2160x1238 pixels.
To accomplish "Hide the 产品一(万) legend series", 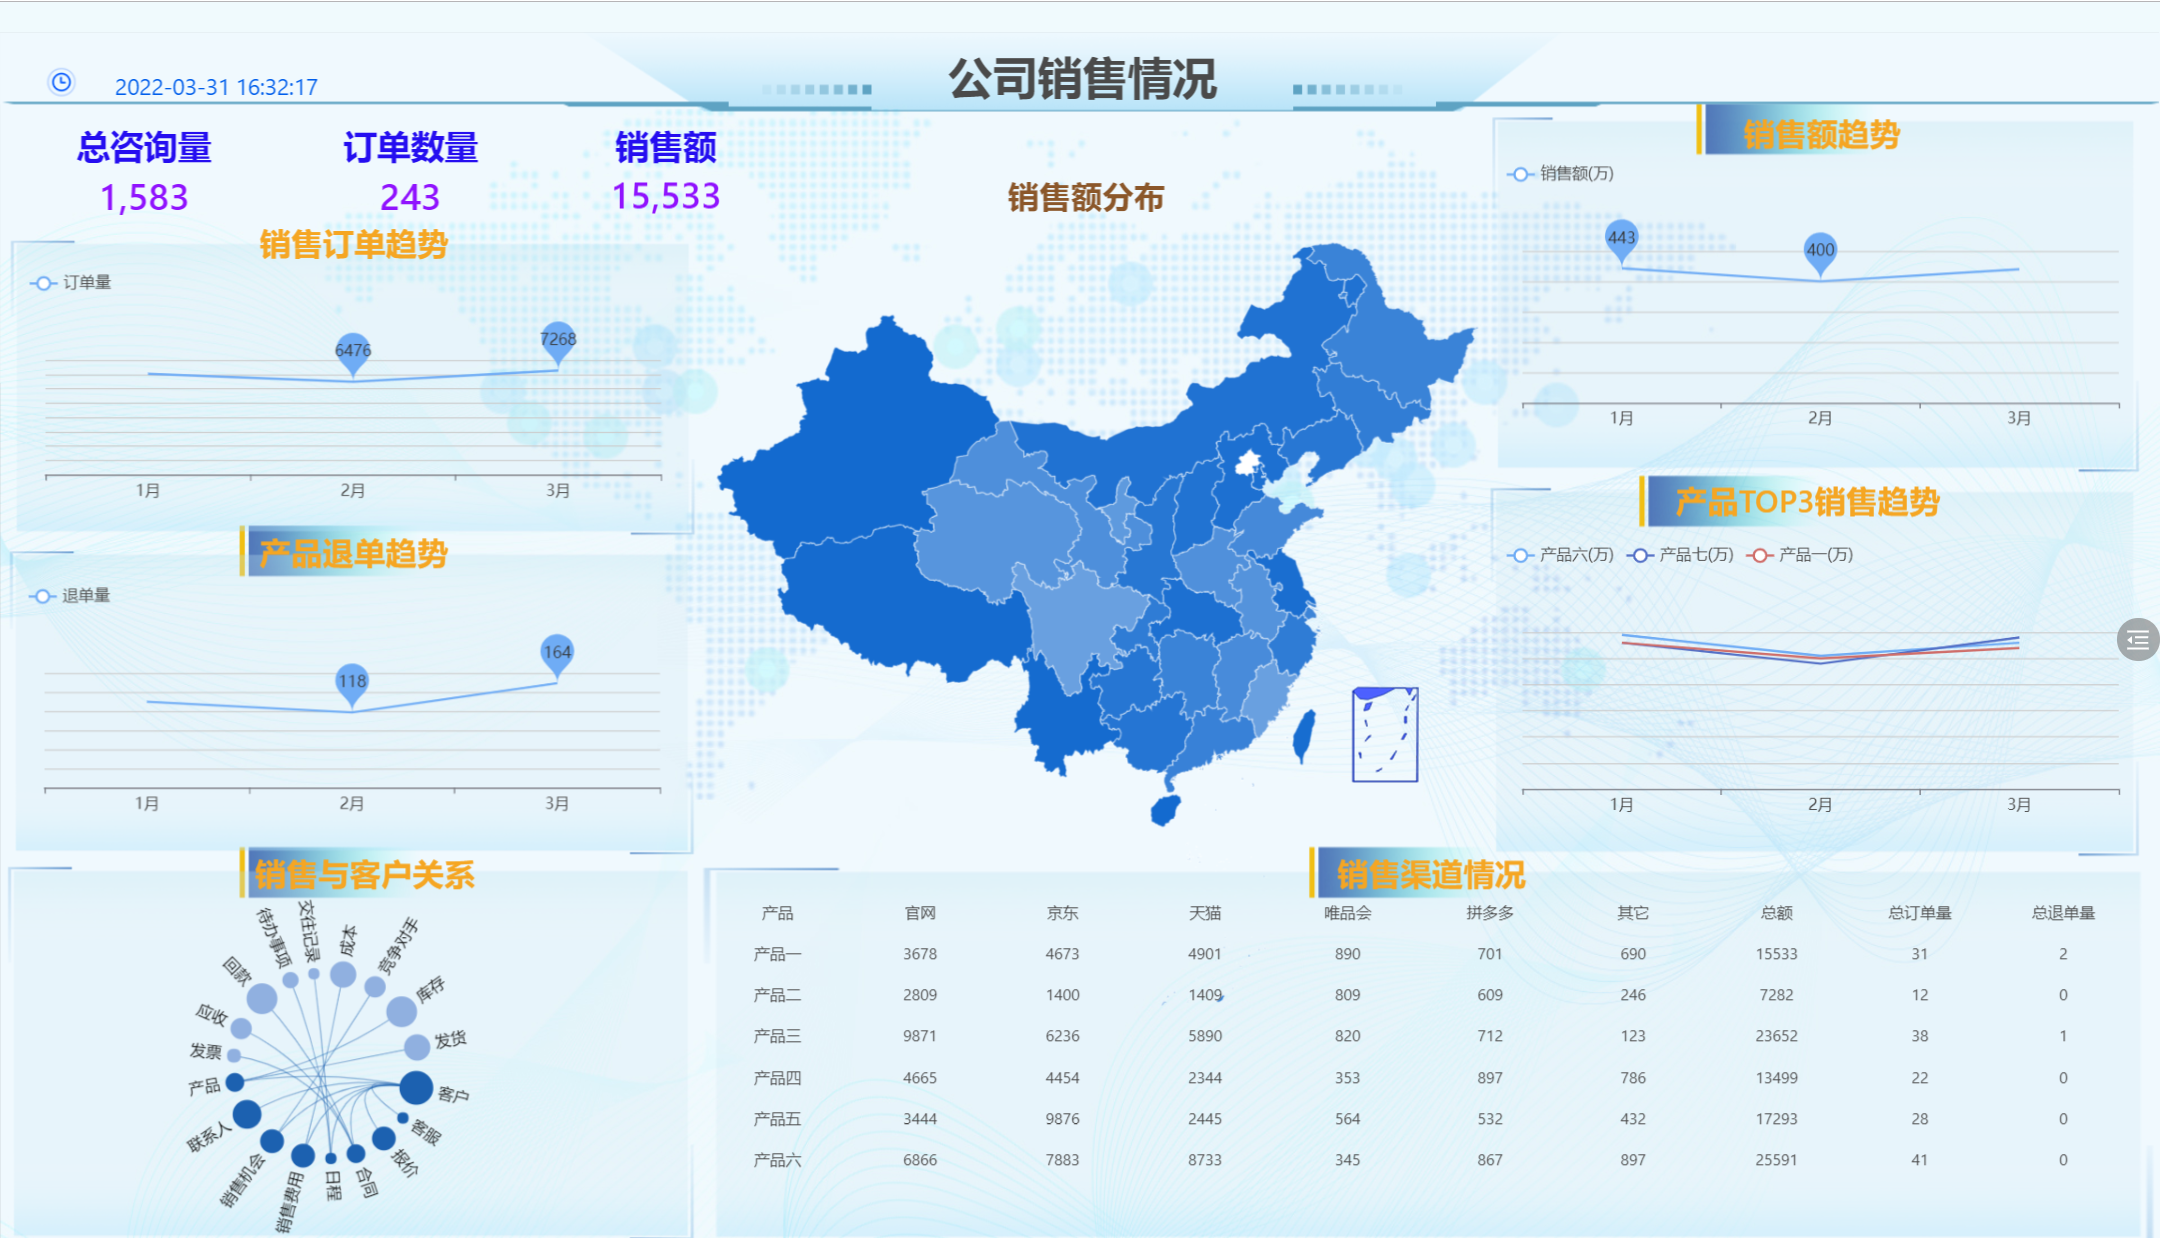I will click(x=1800, y=555).
